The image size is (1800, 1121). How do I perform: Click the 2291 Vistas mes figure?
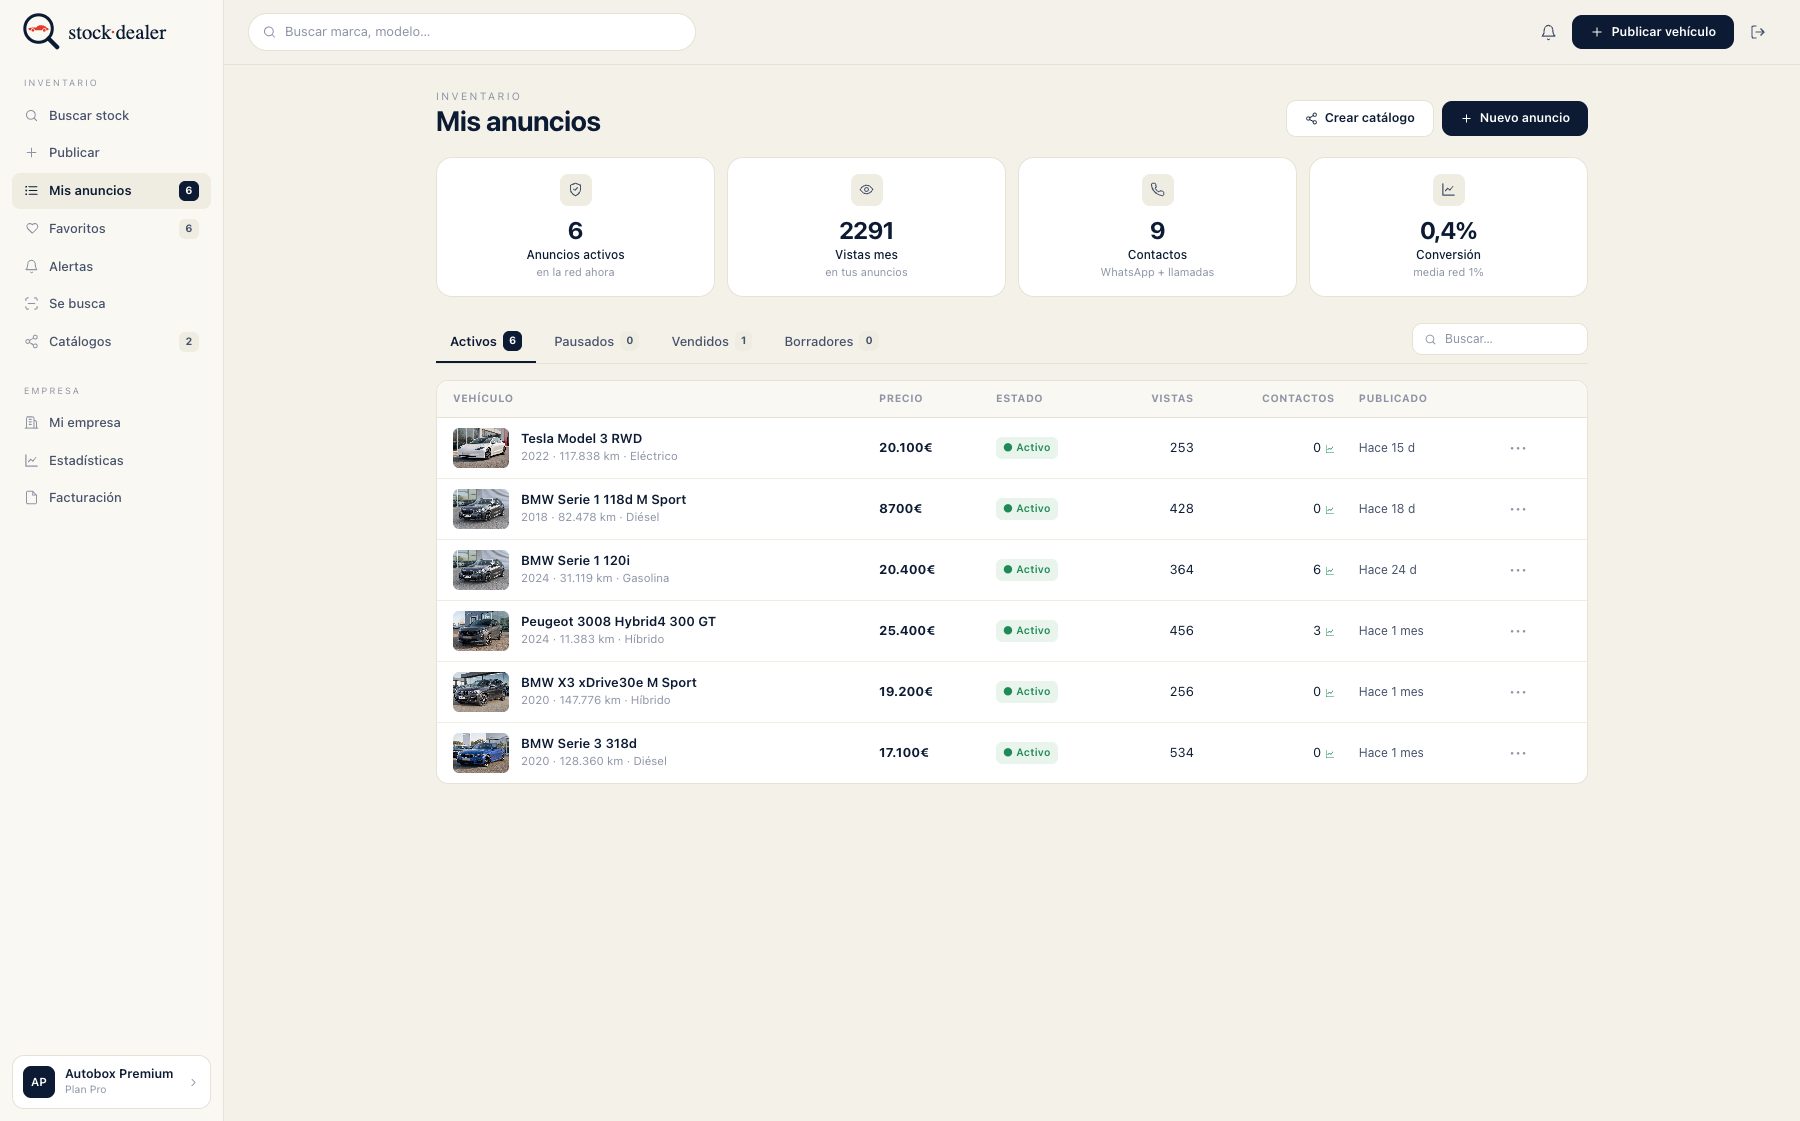(x=866, y=231)
